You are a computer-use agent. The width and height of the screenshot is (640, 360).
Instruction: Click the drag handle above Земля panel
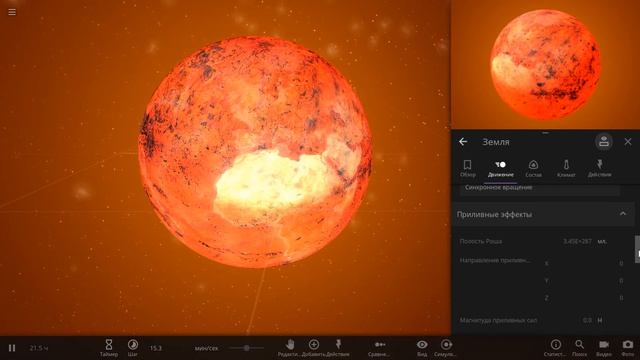coord(545,133)
